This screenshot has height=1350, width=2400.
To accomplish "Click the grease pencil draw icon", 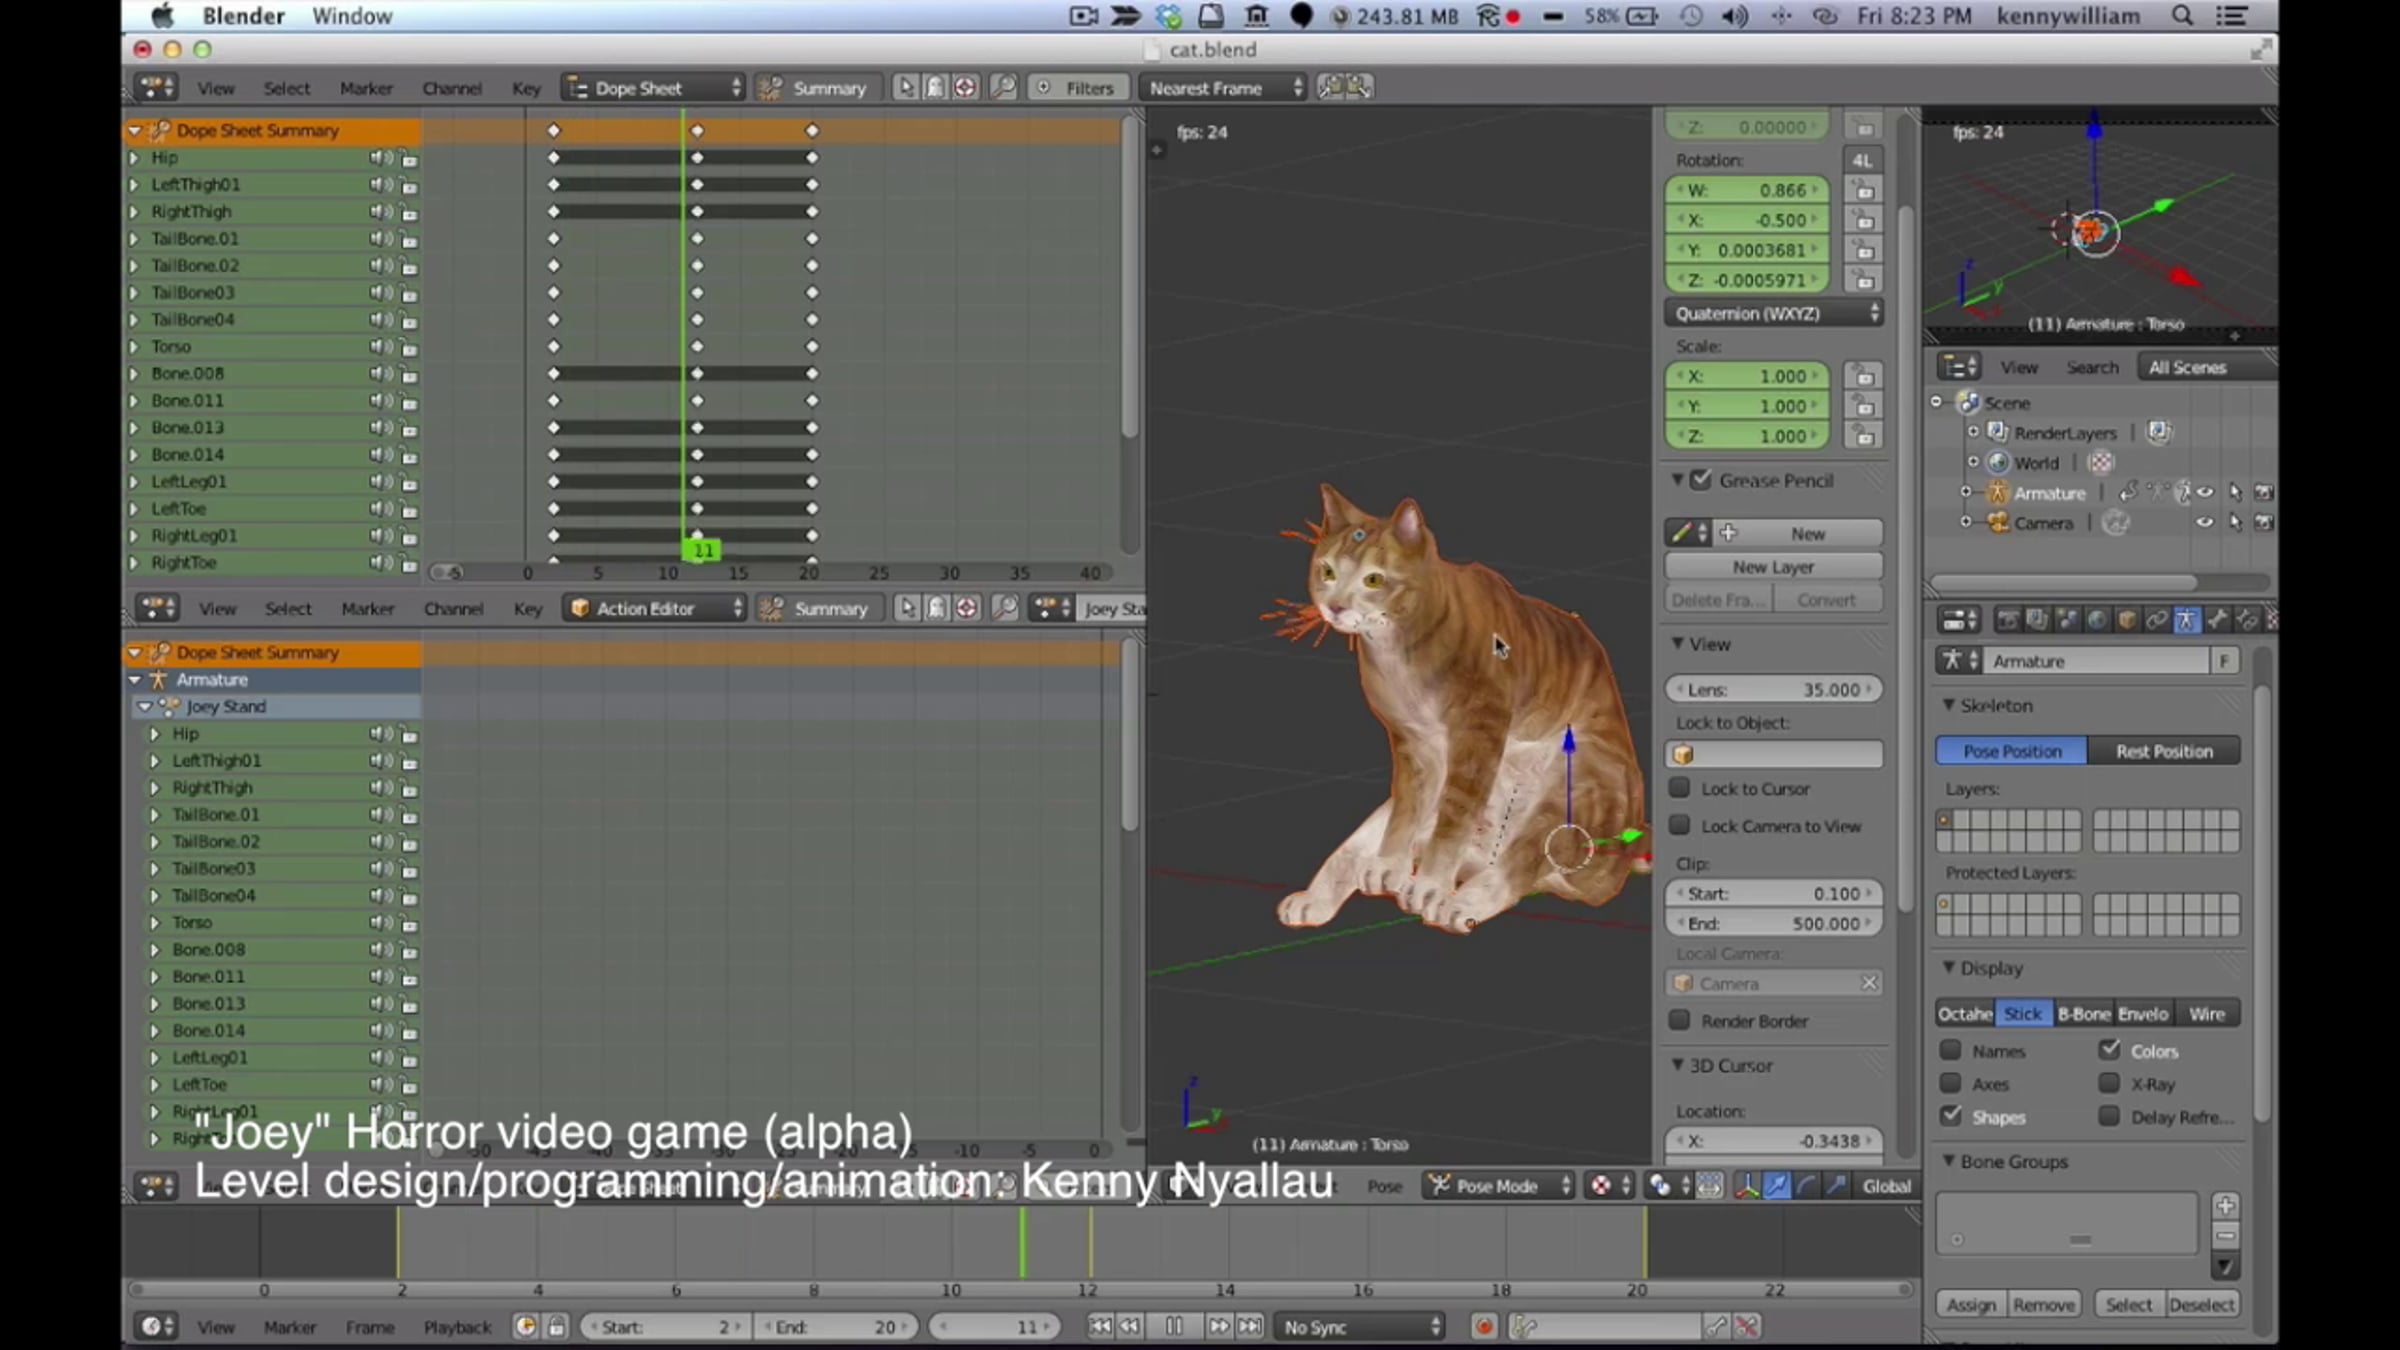I will pyautogui.click(x=1682, y=533).
